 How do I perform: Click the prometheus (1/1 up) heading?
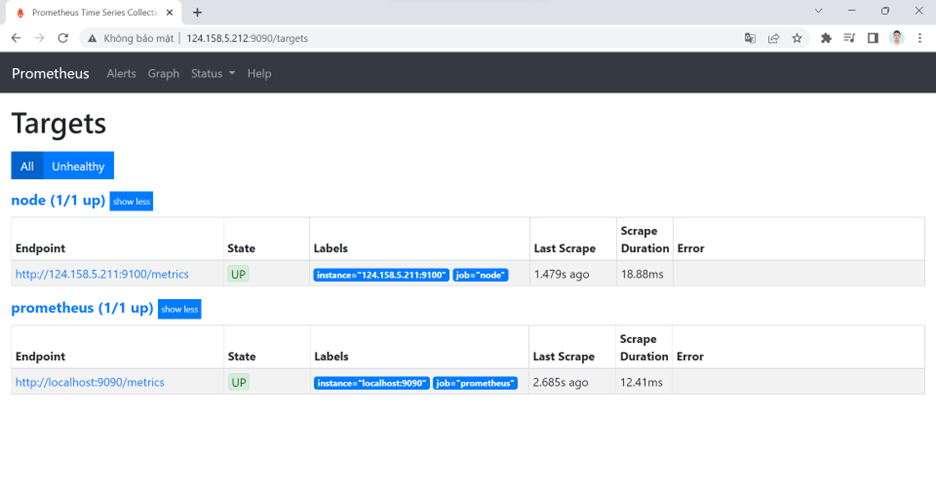click(x=82, y=308)
